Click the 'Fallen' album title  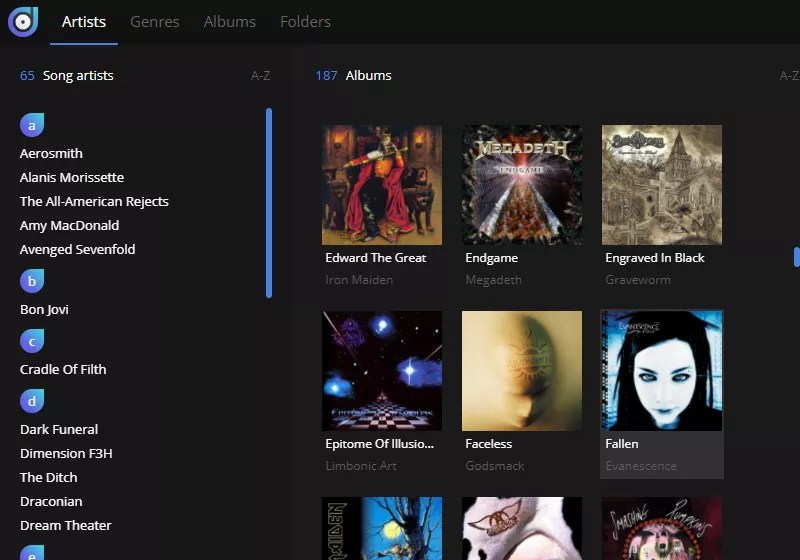tap(621, 444)
